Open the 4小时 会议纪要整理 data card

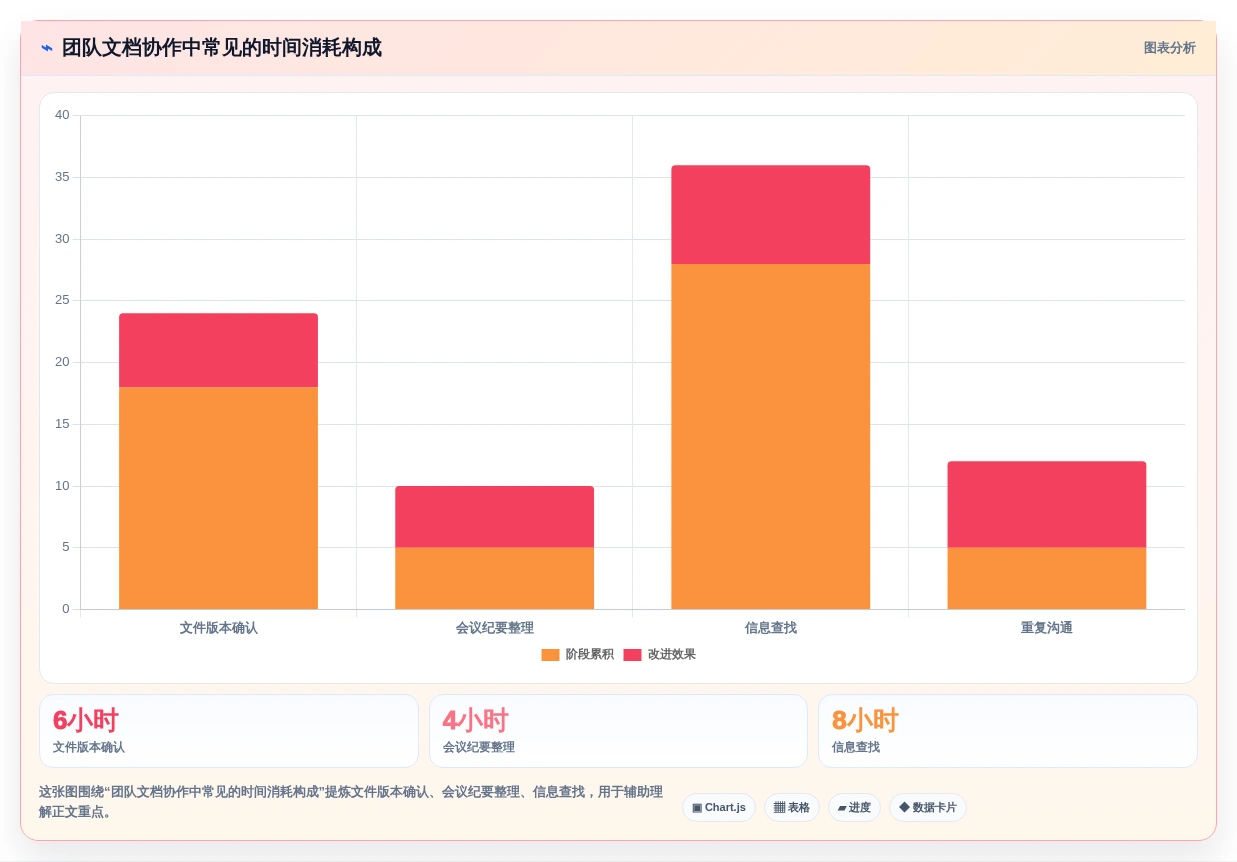[x=618, y=731]
